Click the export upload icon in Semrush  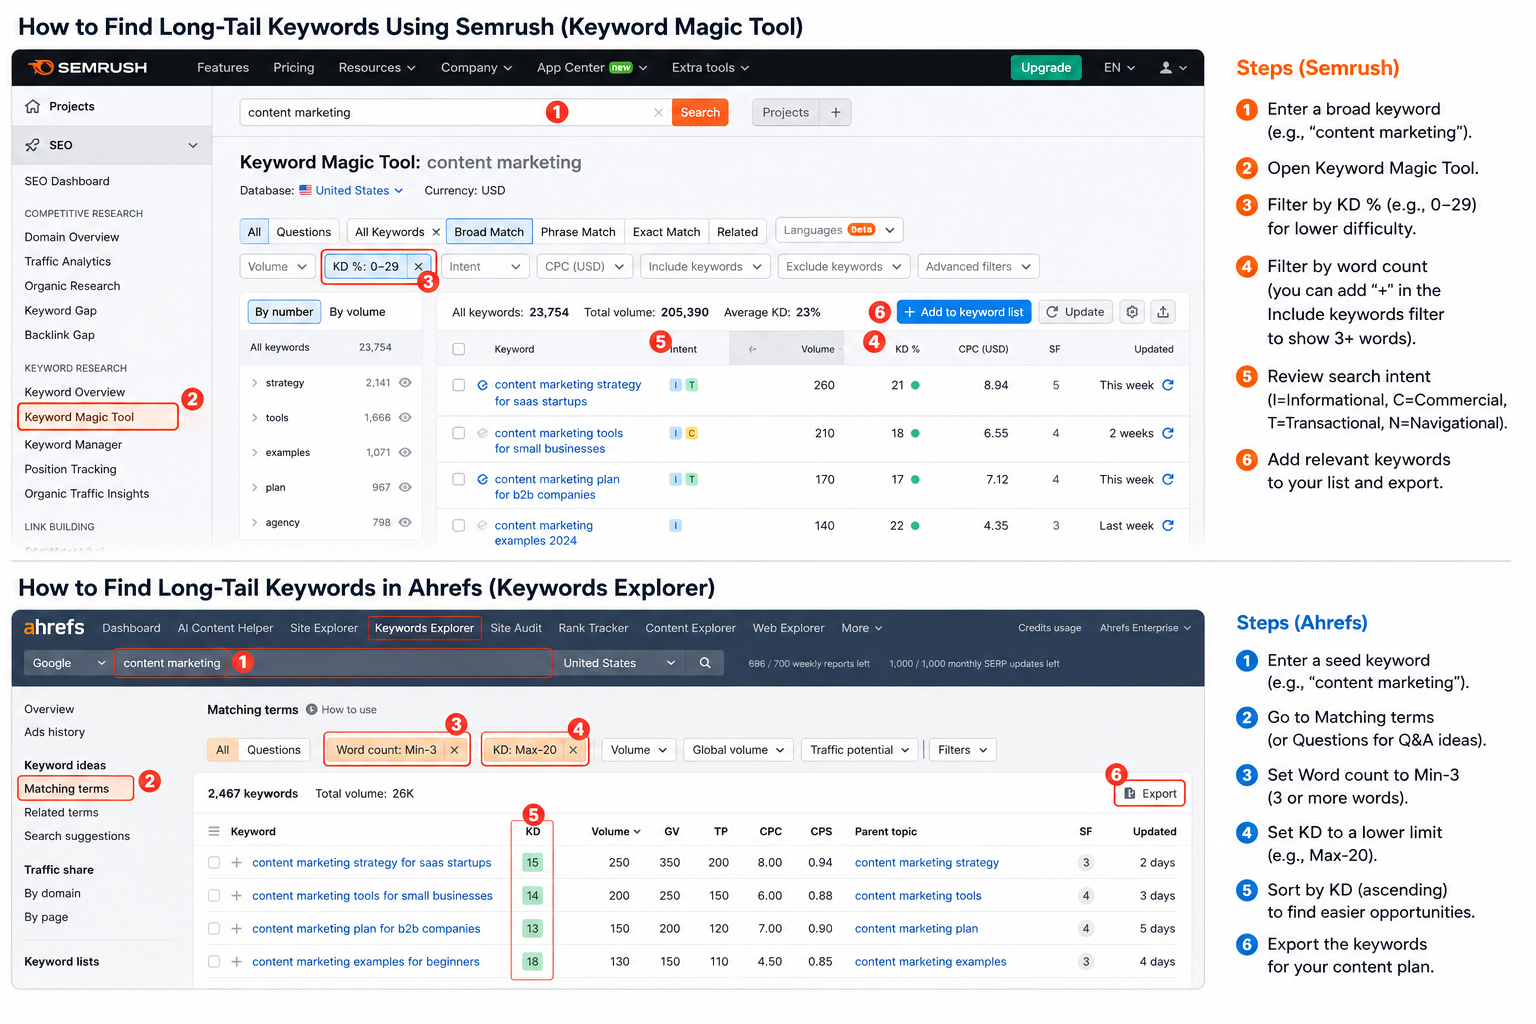pyautogui.click(x=1163, y=312)
